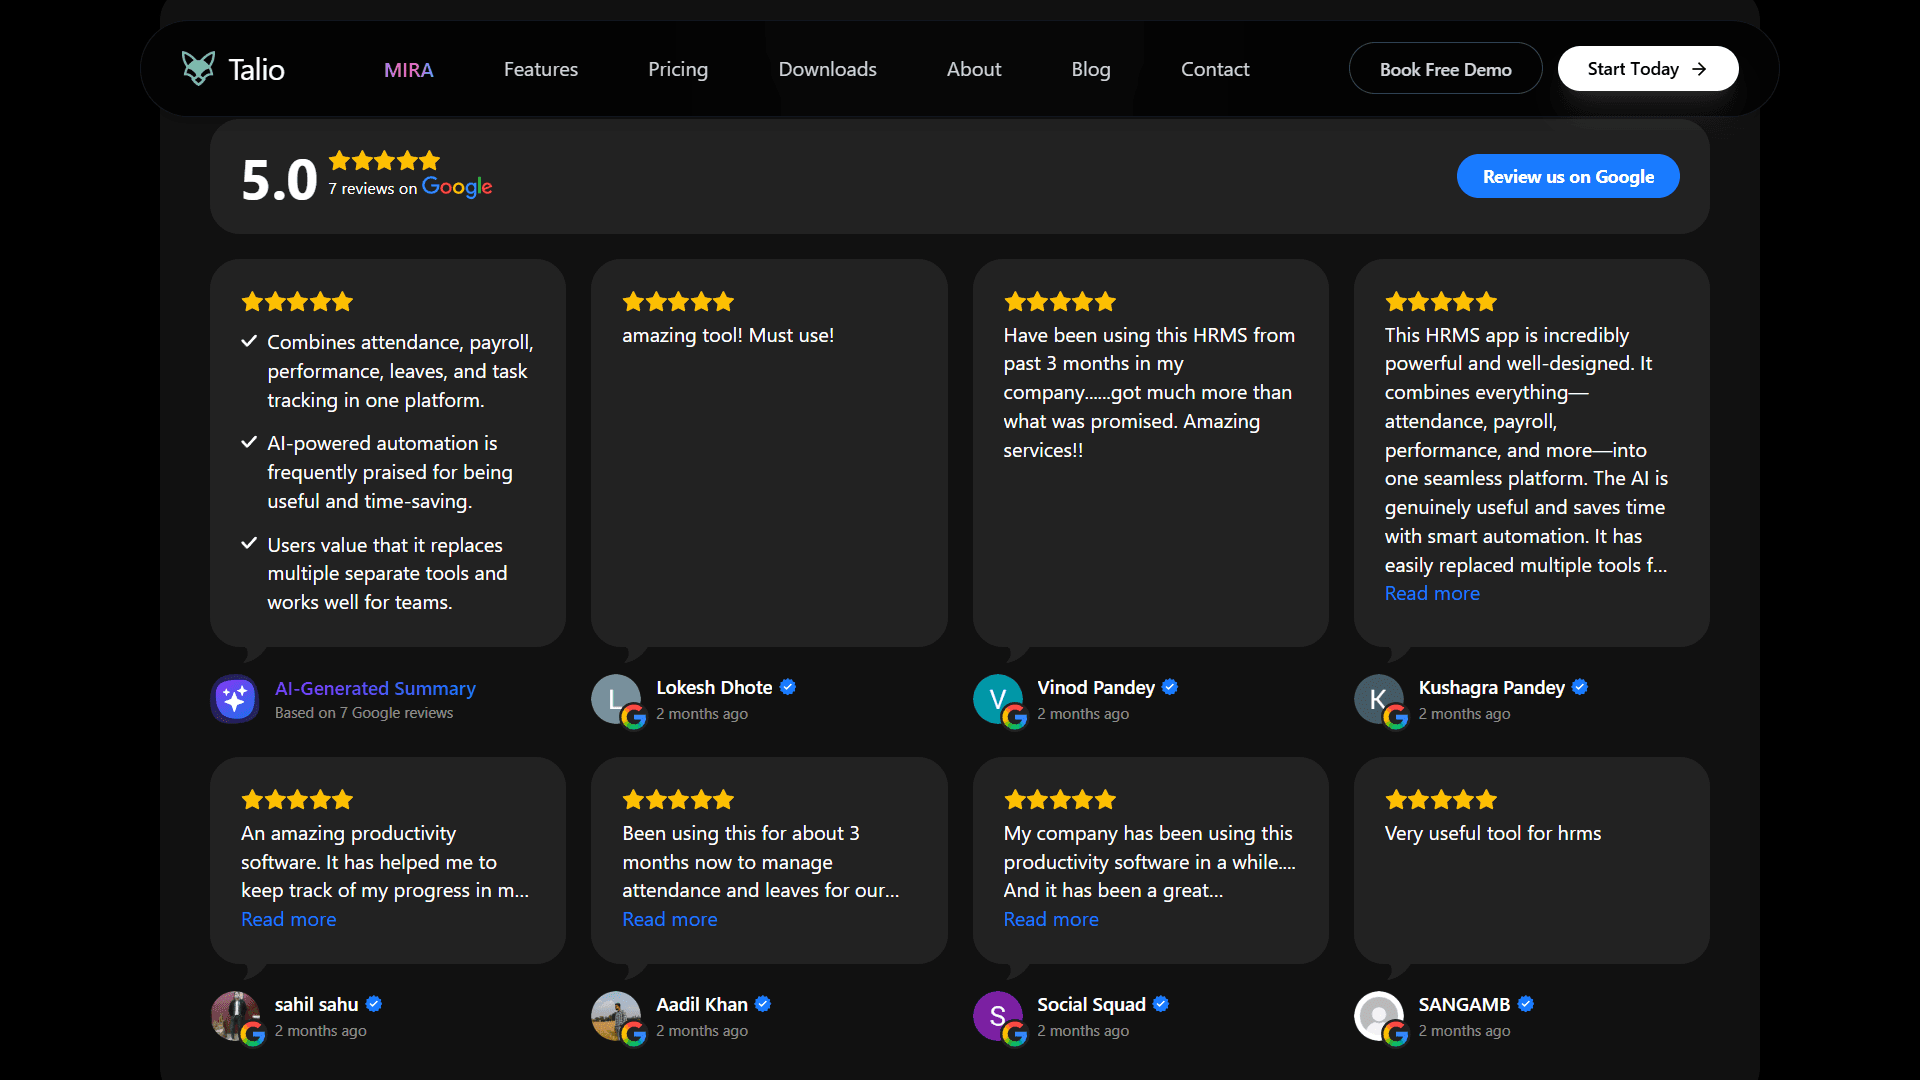Click the stars on the AI summary card

pyautogui.click(x=297, y=301)
